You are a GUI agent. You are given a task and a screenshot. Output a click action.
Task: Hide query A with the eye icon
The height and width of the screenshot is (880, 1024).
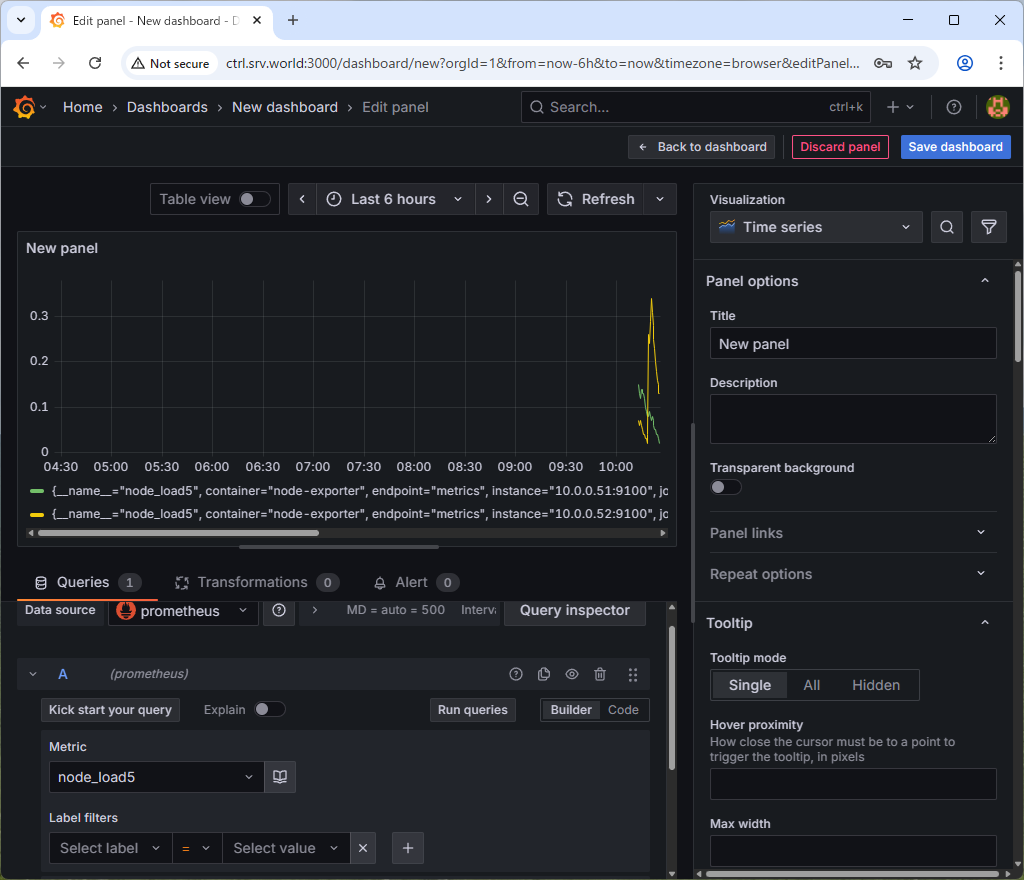(572, 675)
